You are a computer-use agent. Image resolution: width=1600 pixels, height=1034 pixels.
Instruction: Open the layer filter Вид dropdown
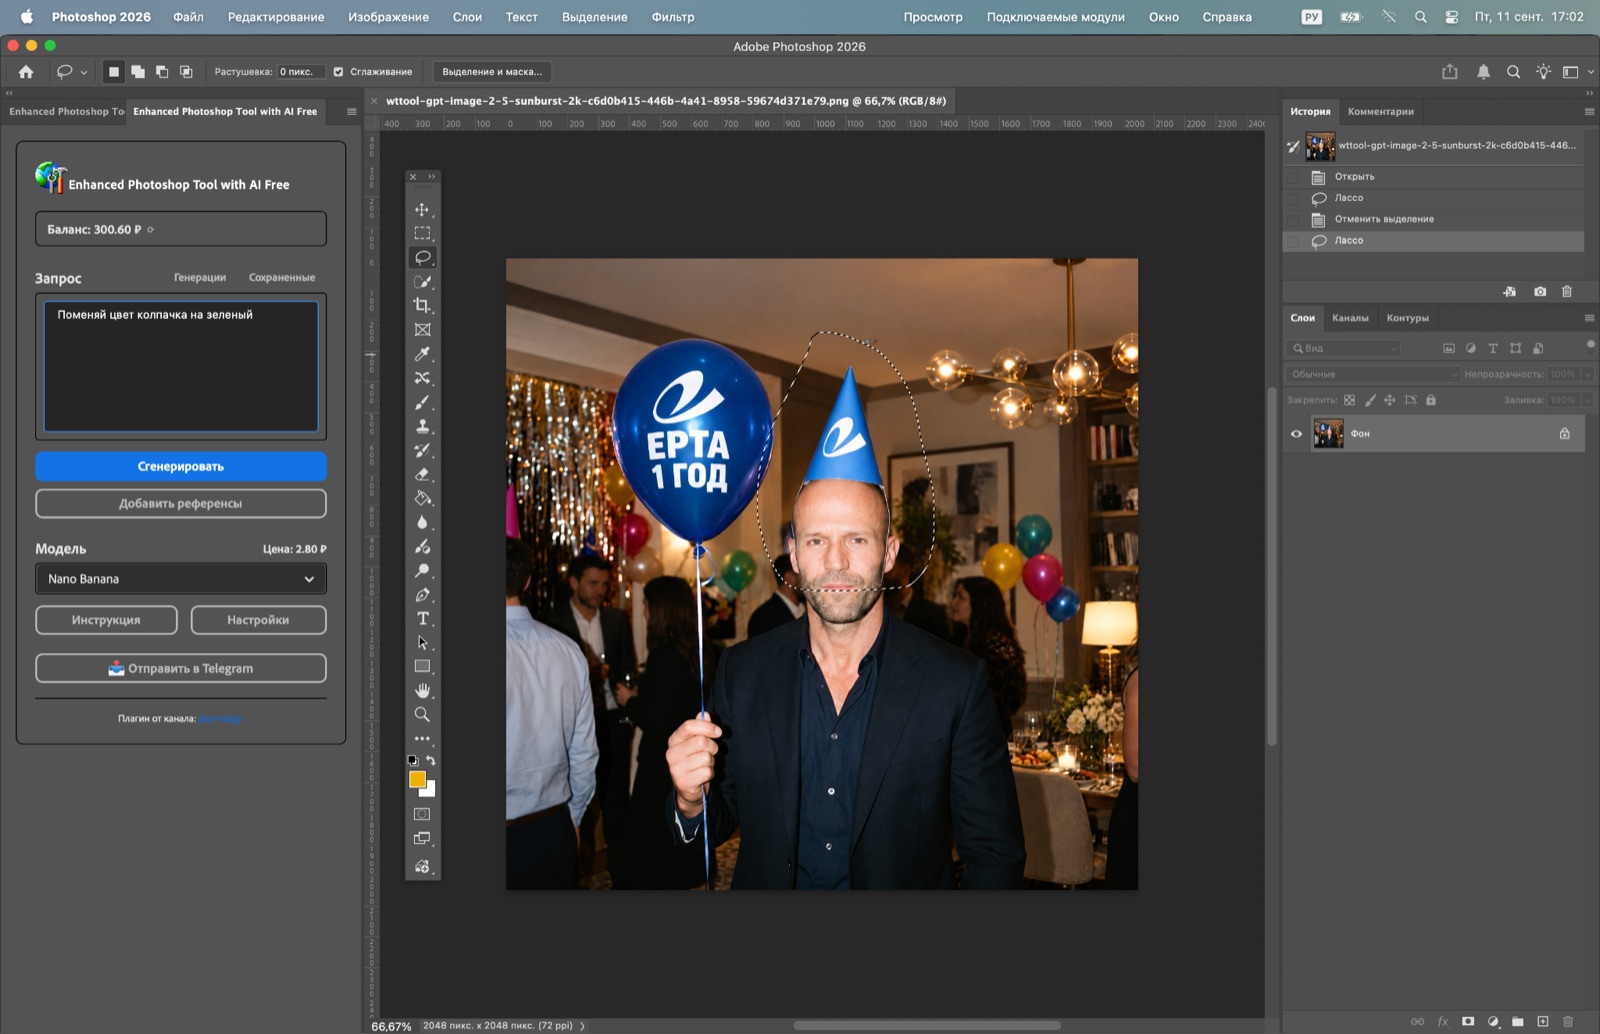tap(1344, 348)
